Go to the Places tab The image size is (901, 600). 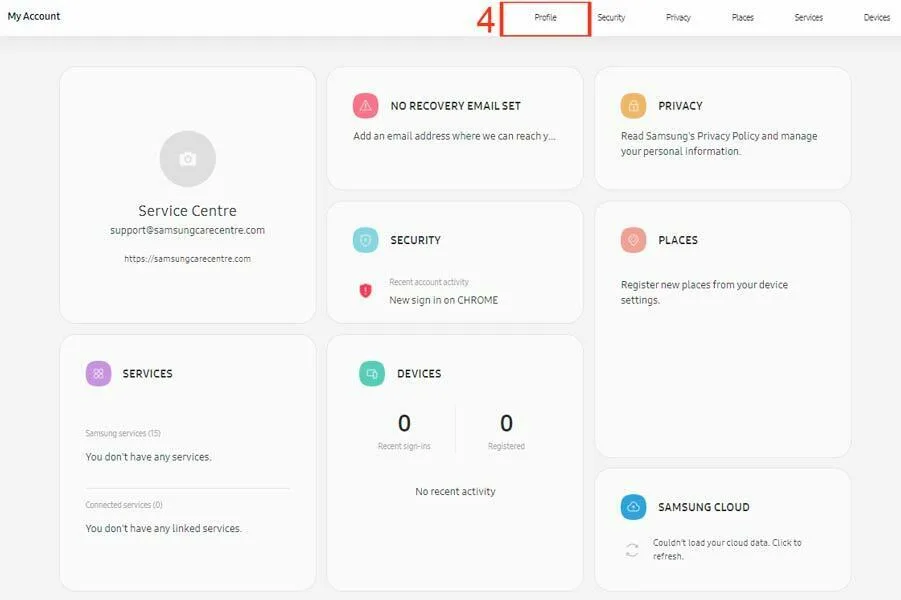click(x=742, y=18)
